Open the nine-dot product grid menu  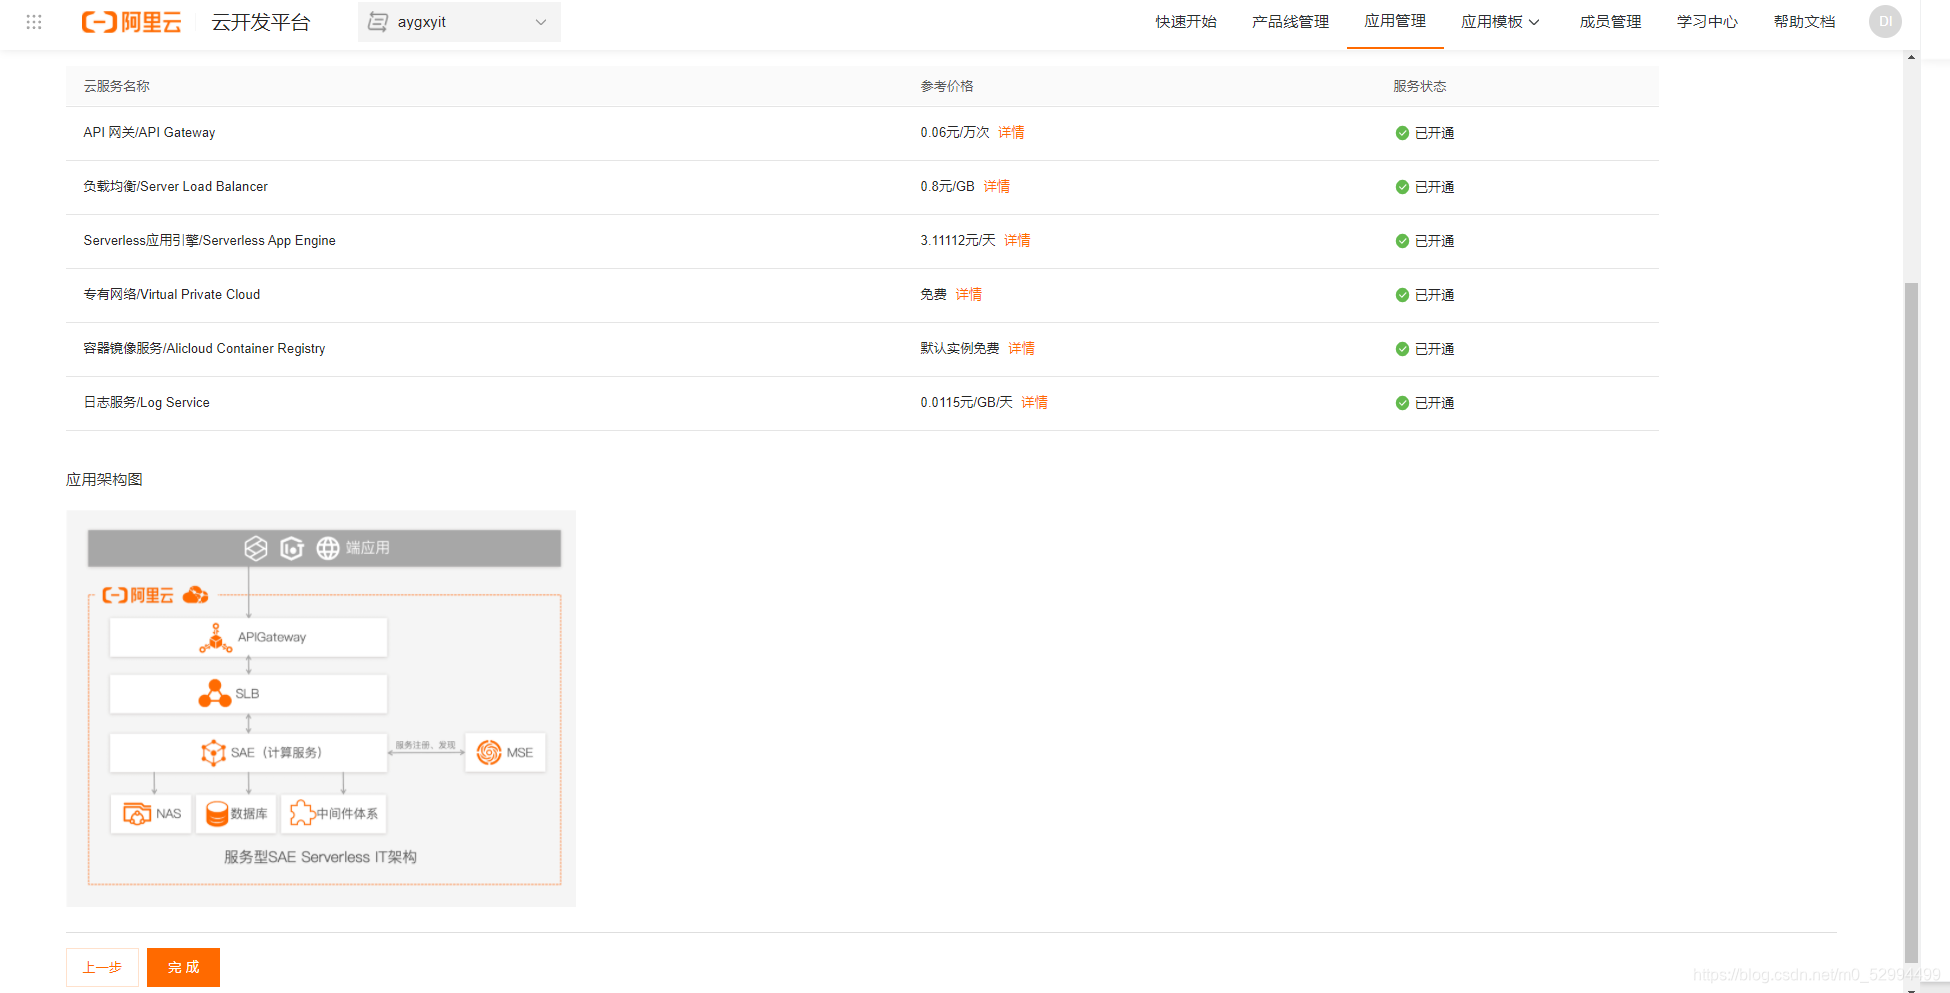click(34, 22)
